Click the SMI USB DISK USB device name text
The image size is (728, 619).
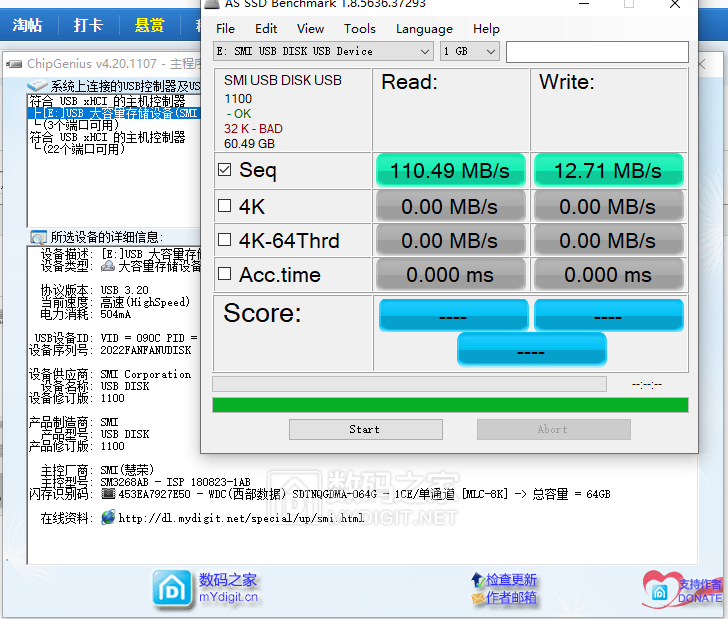click(x=282, y=80)
